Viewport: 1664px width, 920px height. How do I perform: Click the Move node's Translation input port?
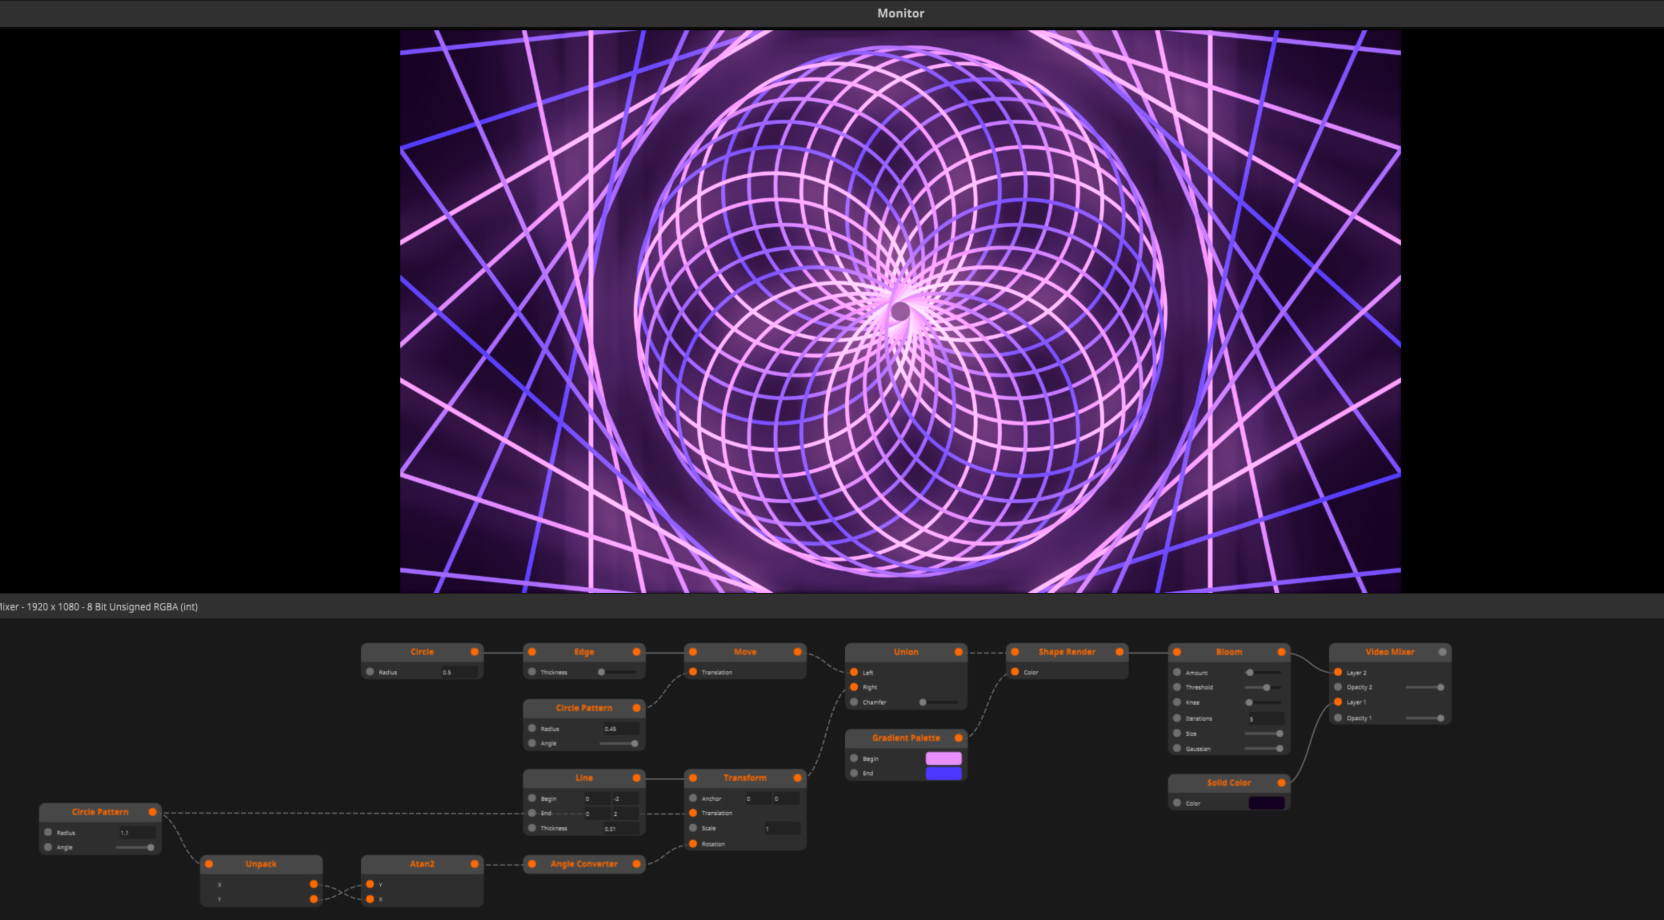point(693,672)
